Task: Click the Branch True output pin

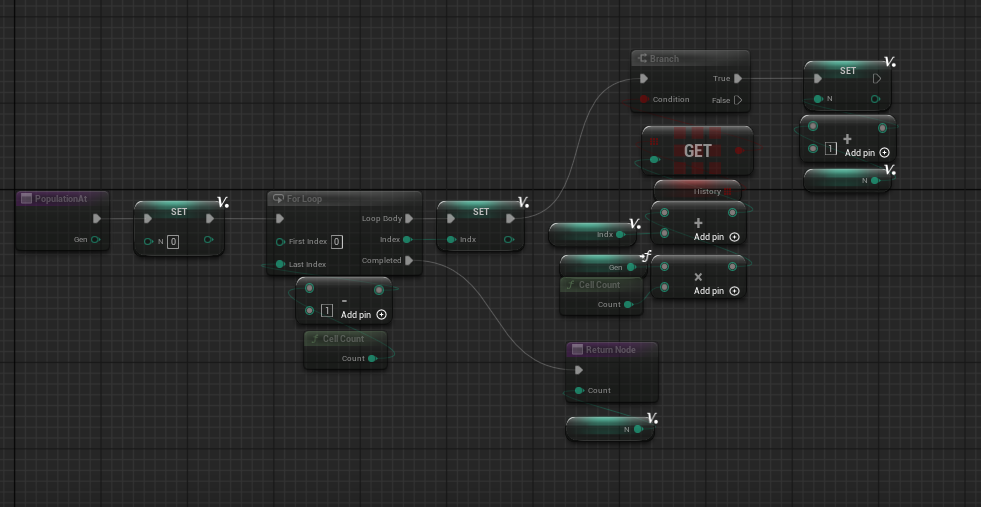Action: tap(738, 79)
